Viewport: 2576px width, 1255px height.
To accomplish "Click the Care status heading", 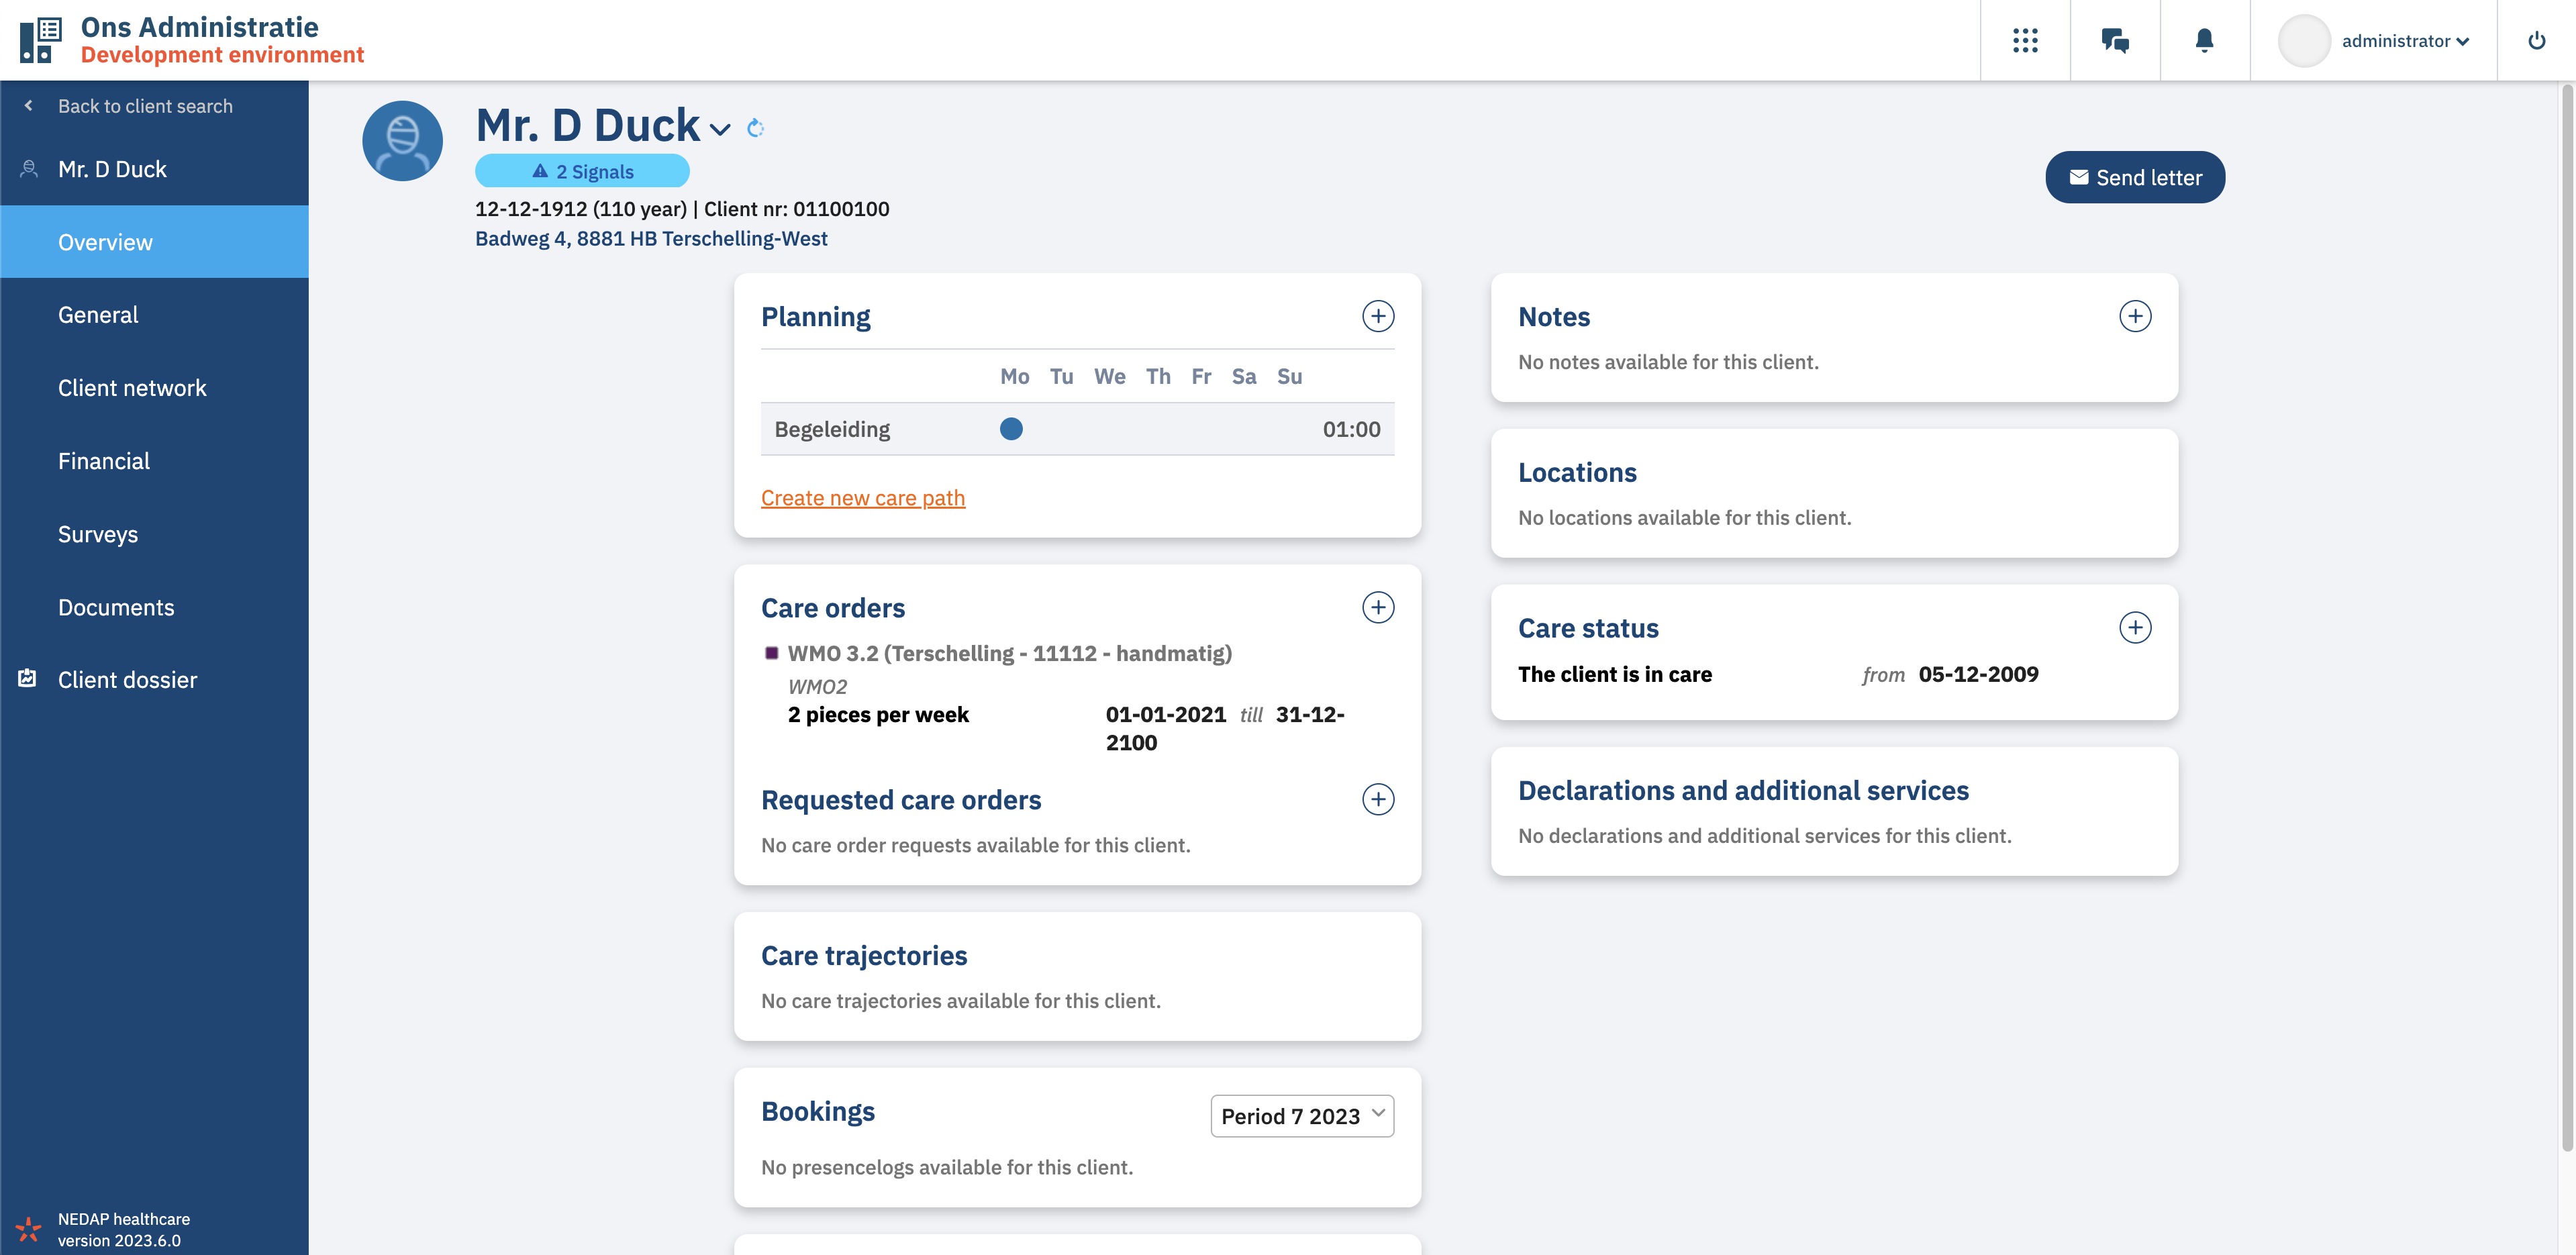I will [x=1588, y=629].
